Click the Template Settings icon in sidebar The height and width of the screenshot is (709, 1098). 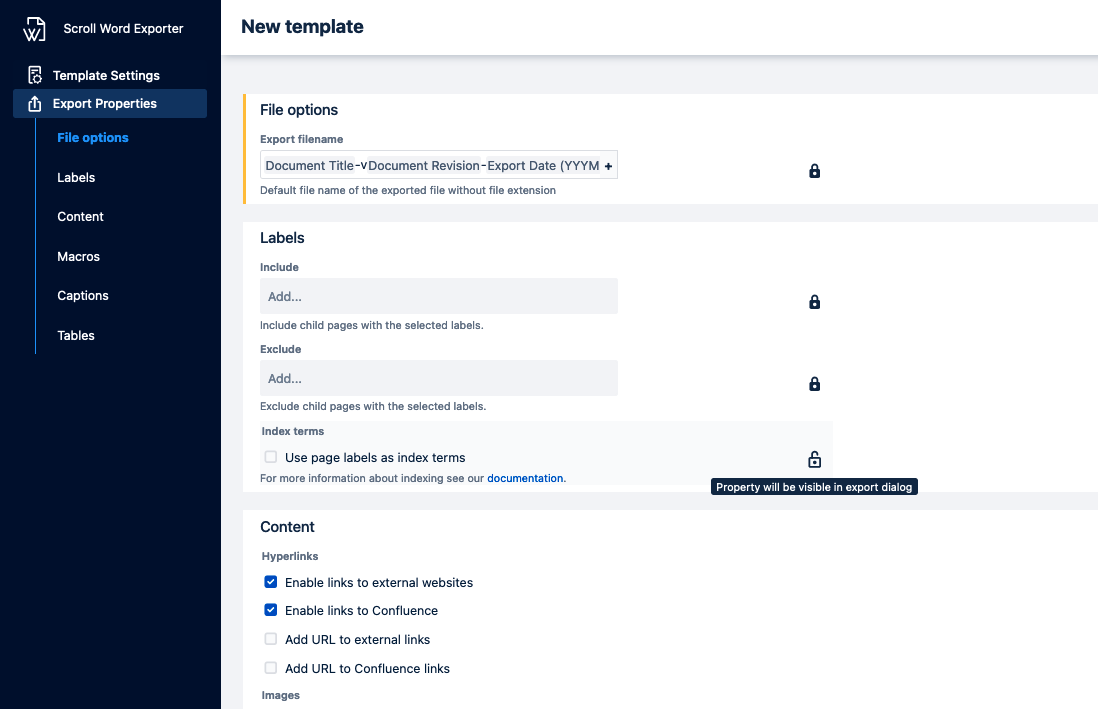tap(35, 75)
